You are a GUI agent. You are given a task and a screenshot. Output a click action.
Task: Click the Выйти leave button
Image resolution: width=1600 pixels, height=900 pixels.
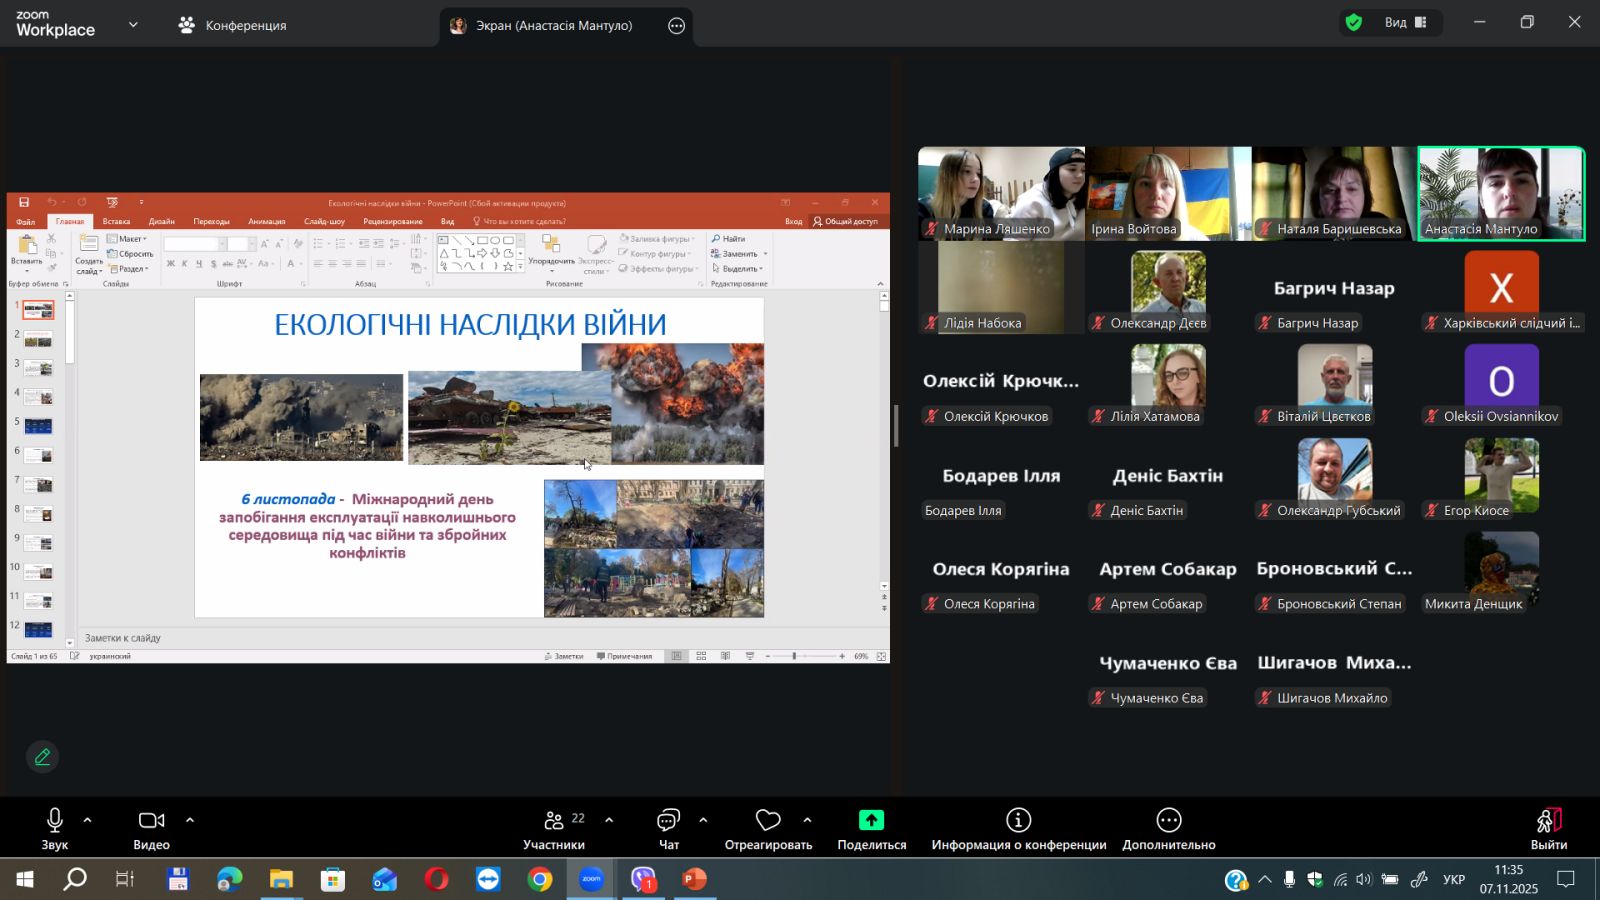[x=1548, y=829]
